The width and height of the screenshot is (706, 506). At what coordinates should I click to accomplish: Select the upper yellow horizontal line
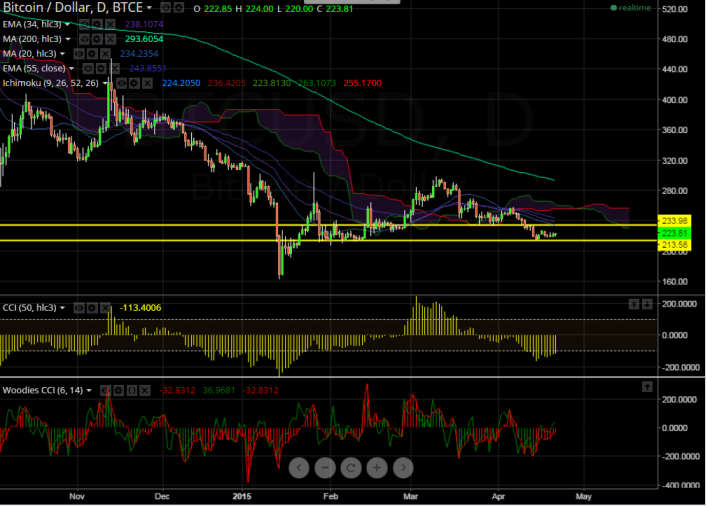329,225
